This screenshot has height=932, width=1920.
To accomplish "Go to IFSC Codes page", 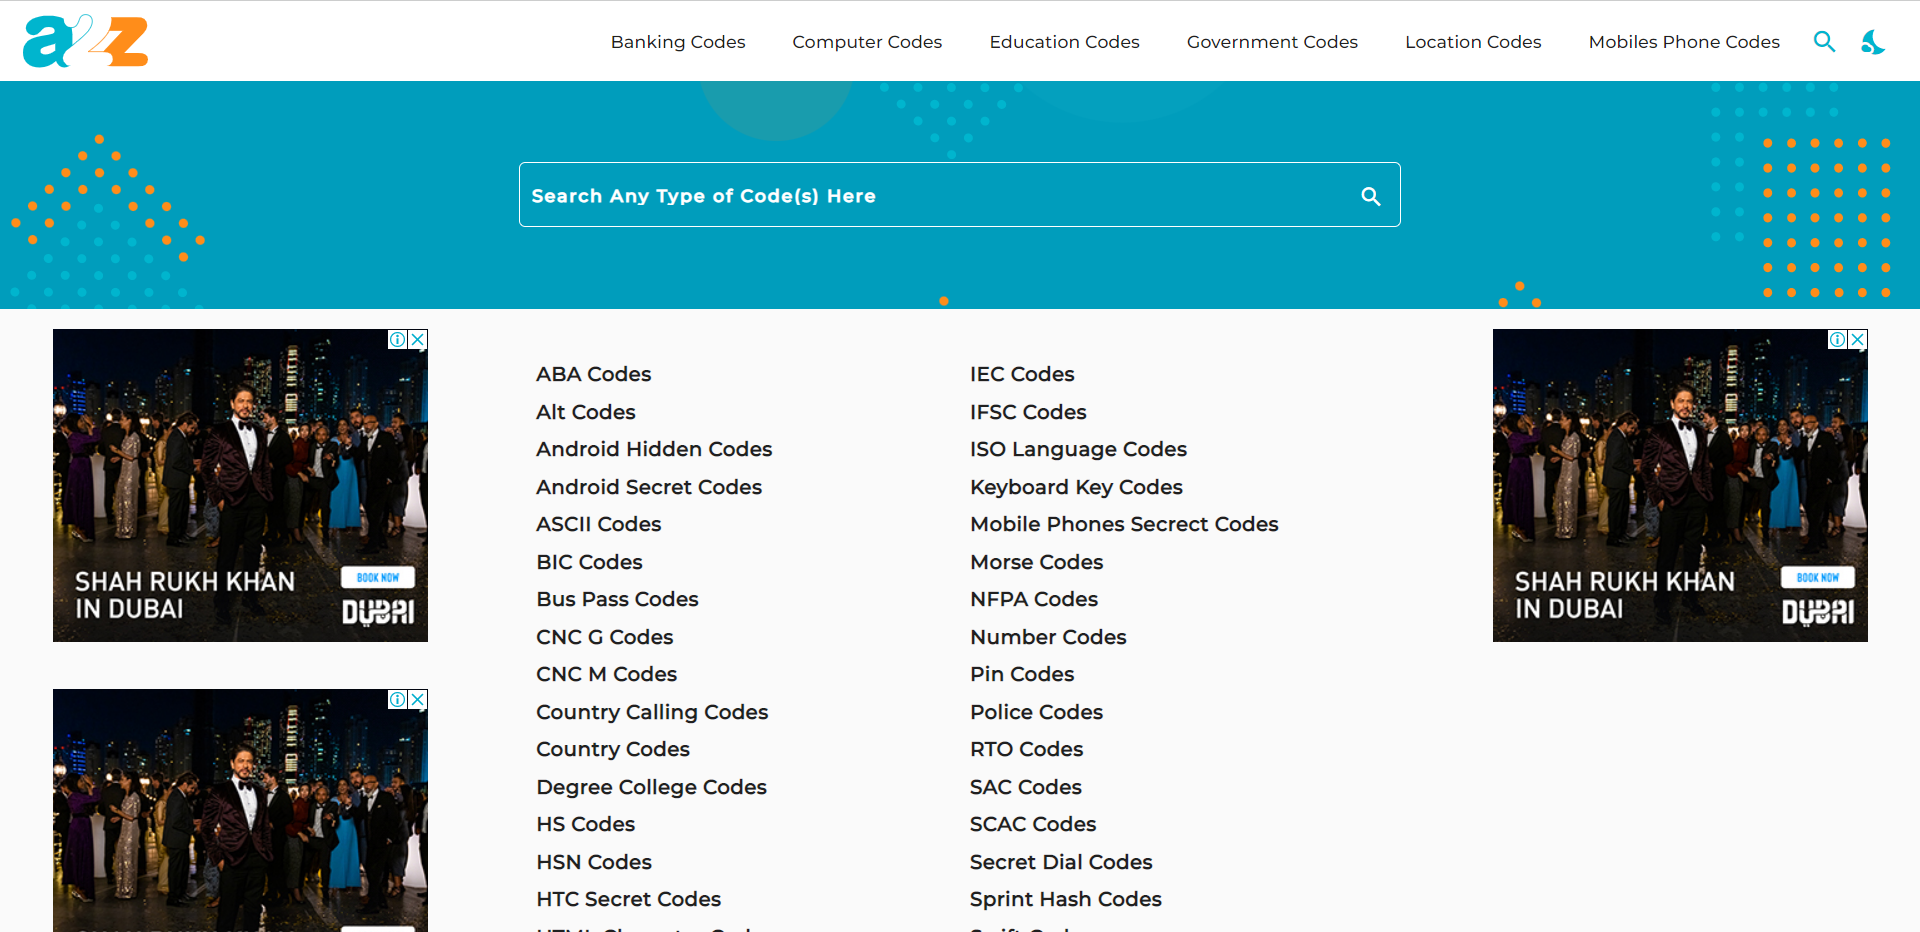I will point(1027,412).
